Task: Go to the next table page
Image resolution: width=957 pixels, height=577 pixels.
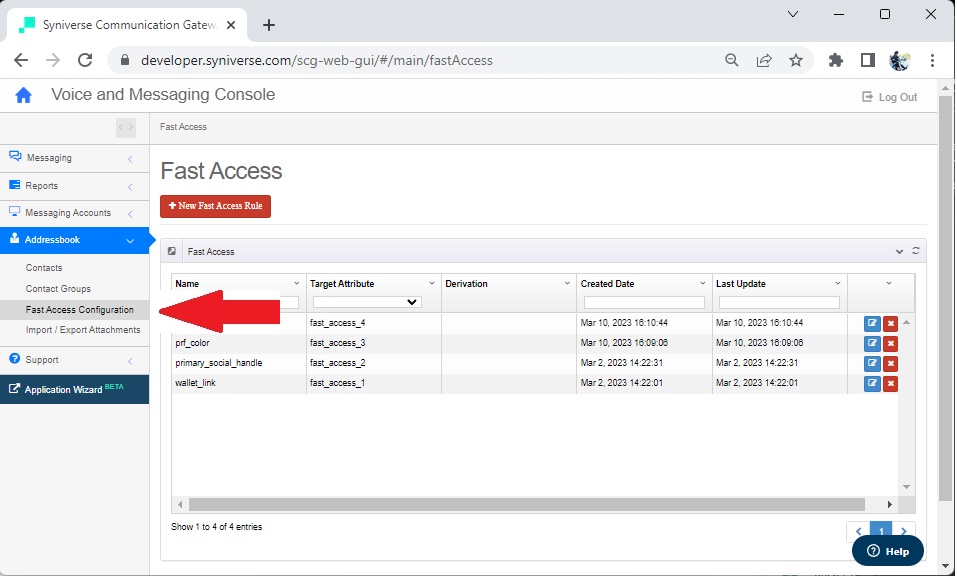Action: coord(904,531)
